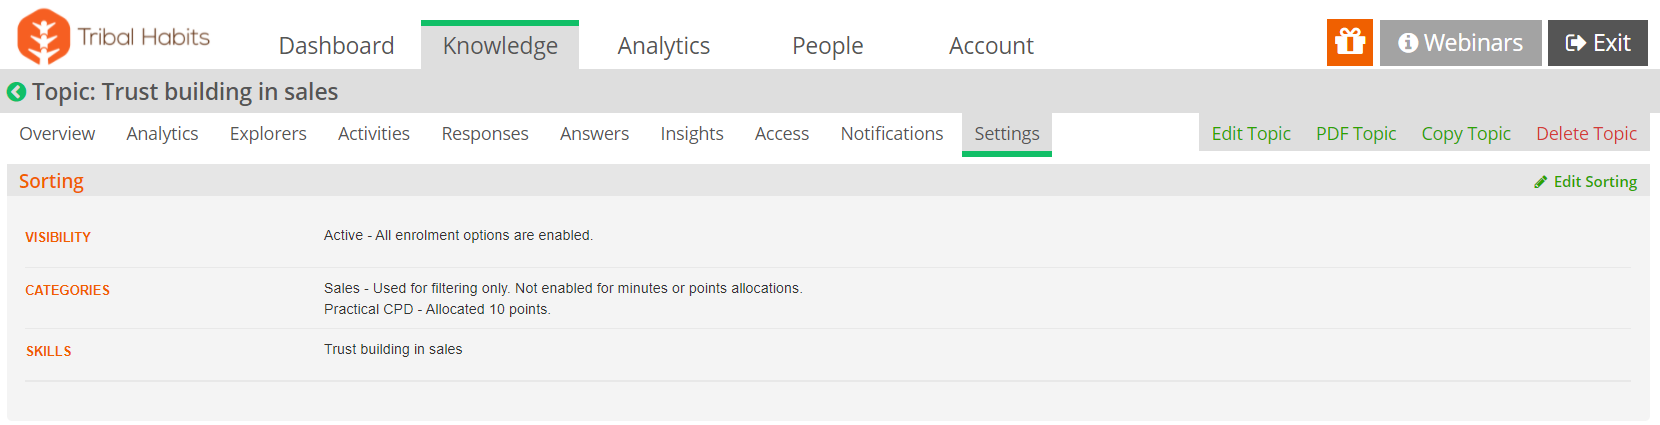Viewport: 1660px width, 425px height.
Task: Open Webinars info button
Action: click(1461, 43)
